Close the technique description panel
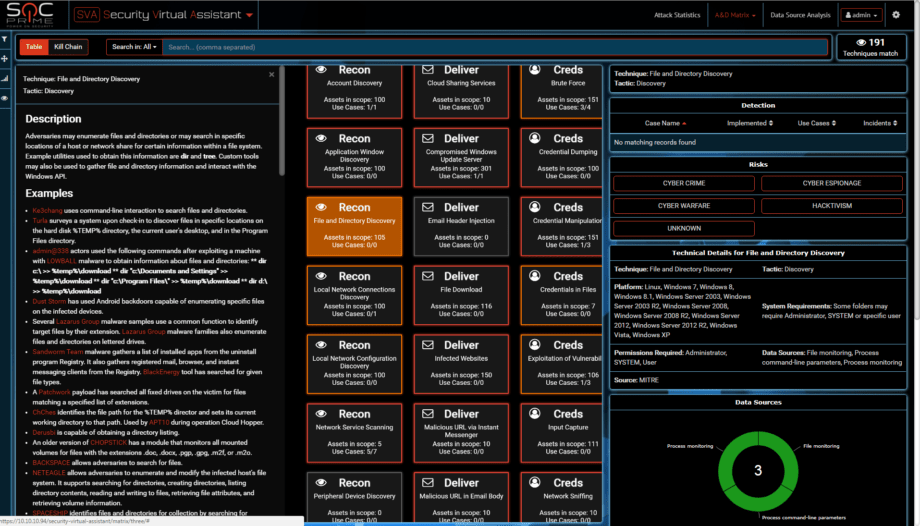The width and height of the screenshot is (920, 526). 271,74
